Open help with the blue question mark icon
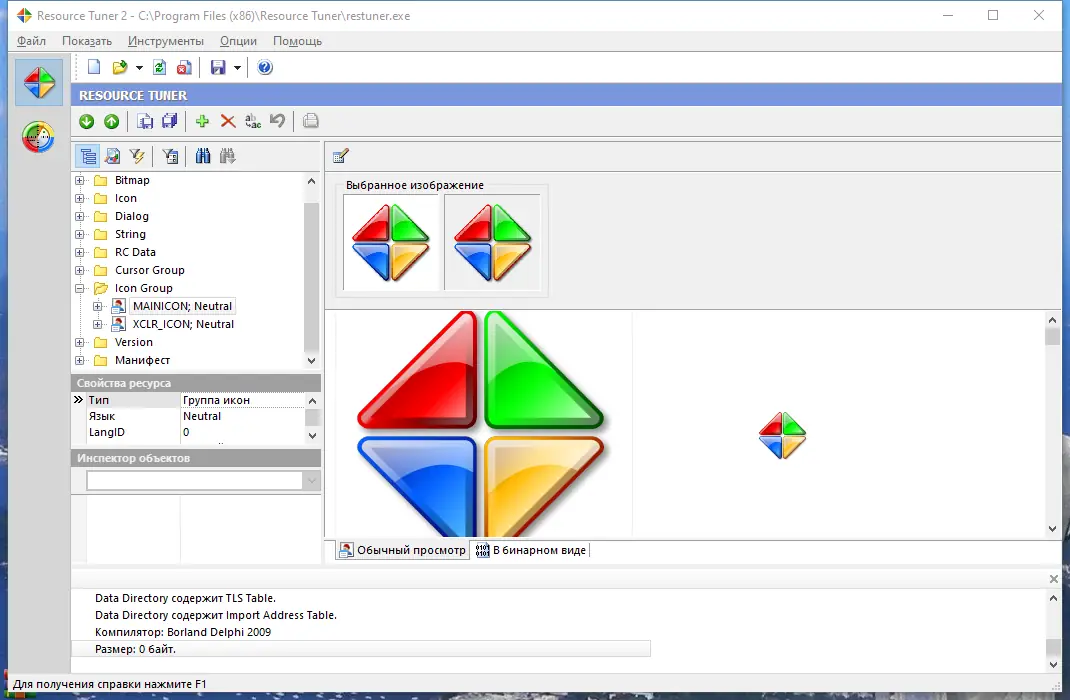 265,67
